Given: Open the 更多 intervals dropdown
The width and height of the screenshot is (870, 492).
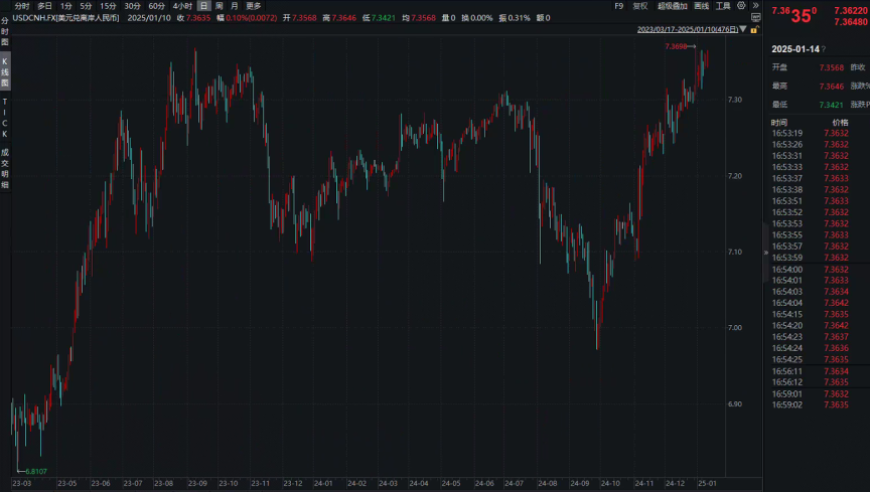Looking at the screenshot, I should (x=254, y=6).
